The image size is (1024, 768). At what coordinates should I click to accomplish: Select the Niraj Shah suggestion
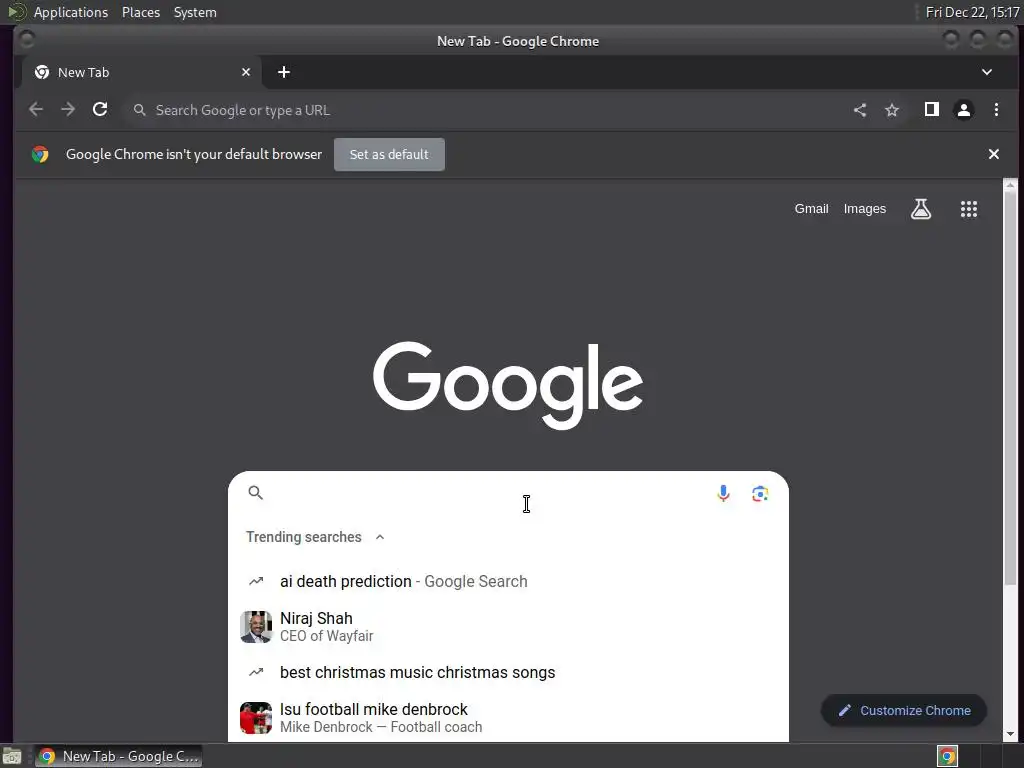point(508,627)
